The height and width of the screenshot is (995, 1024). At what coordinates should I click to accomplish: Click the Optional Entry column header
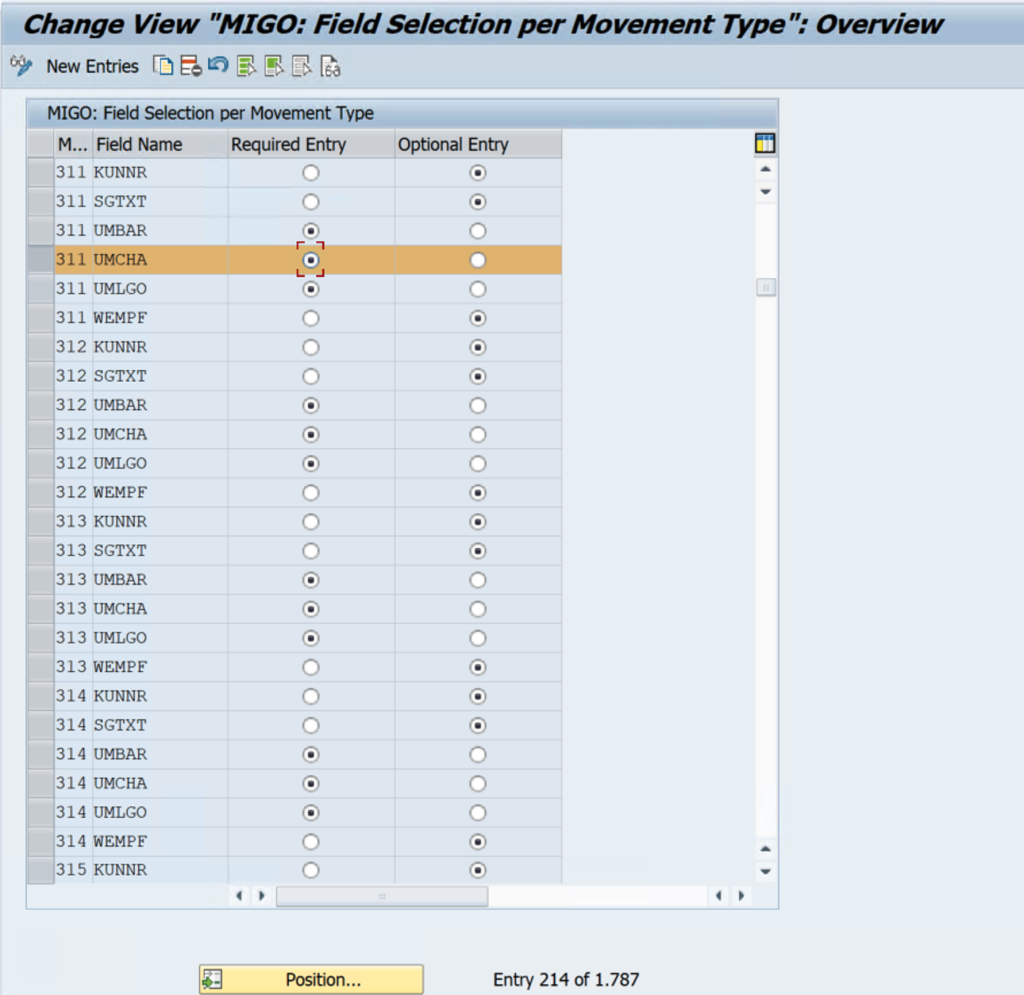(x=478, y=144)
